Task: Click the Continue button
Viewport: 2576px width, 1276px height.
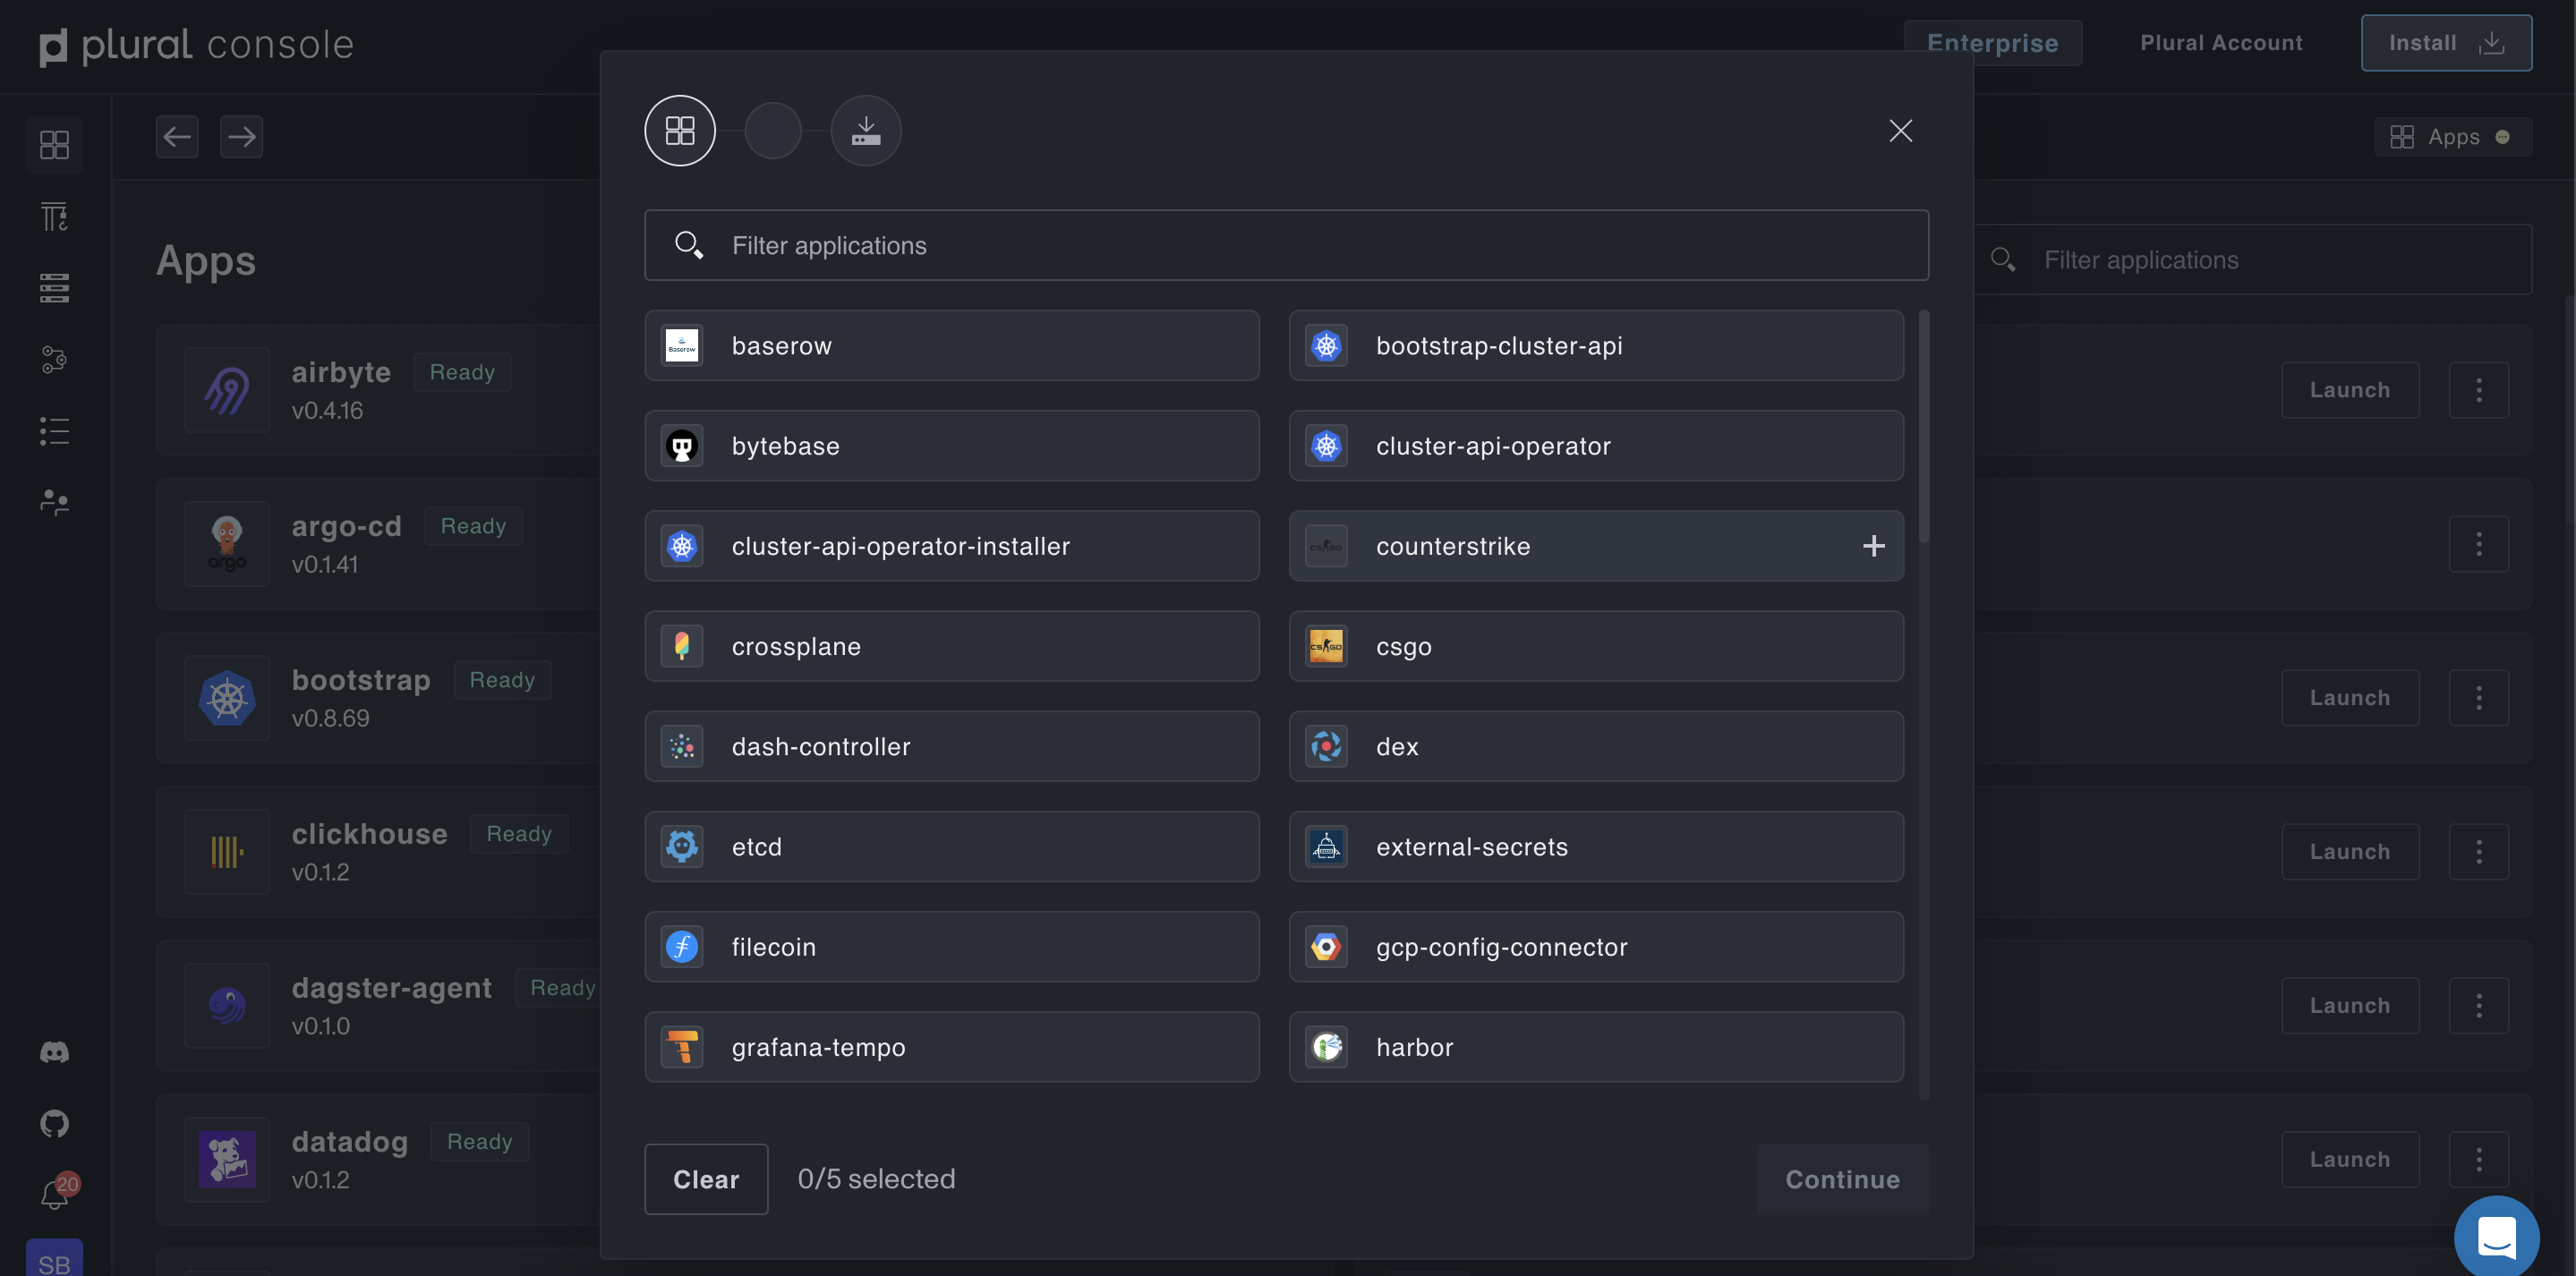Action: (1842, 1180)
